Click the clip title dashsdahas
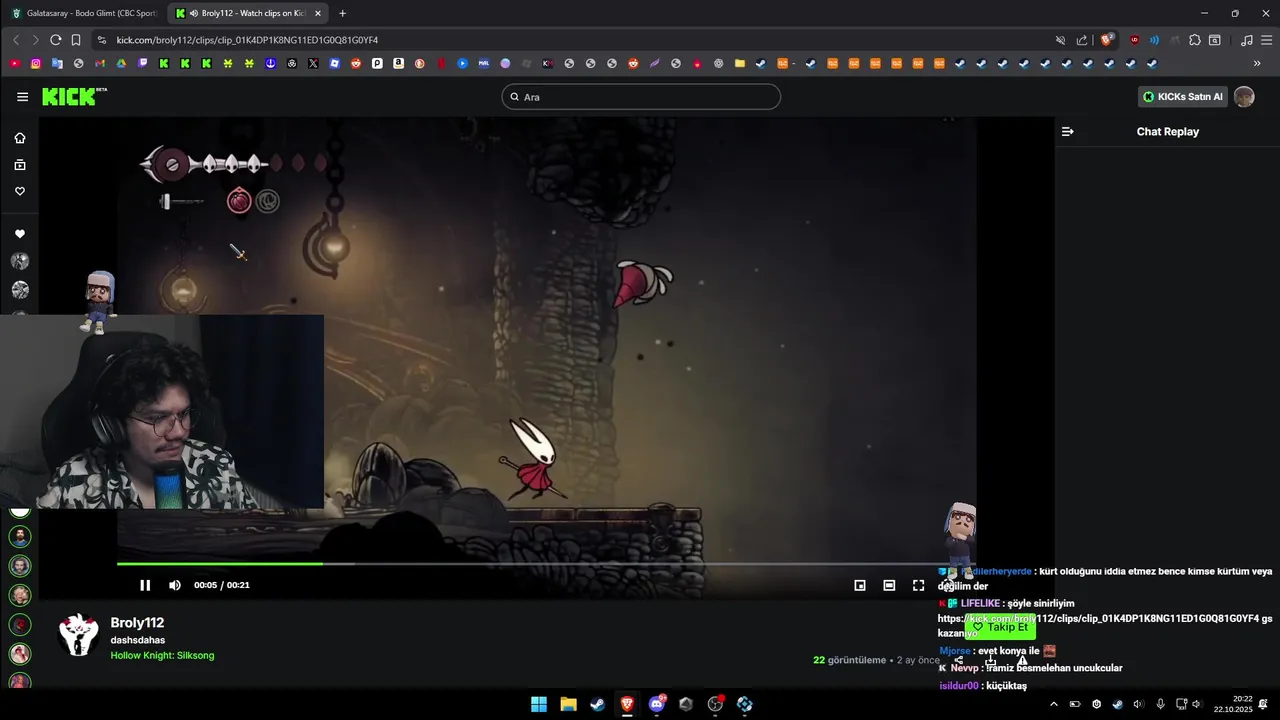The width and height of the screenshot is (1280, 720). pos(138,640)
